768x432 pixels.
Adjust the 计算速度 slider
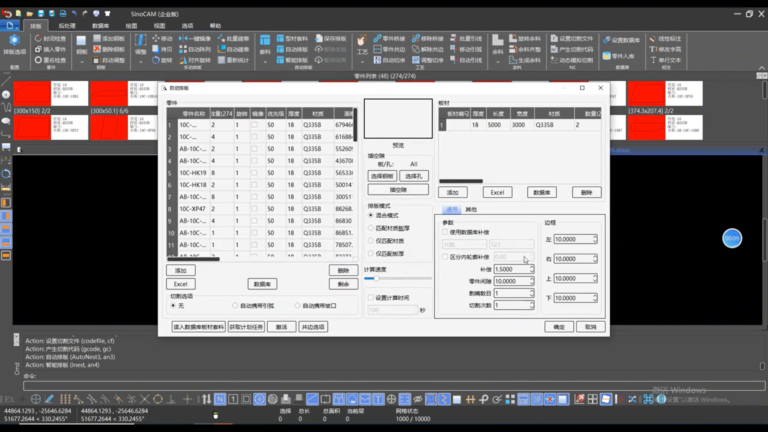pos(376,278)
